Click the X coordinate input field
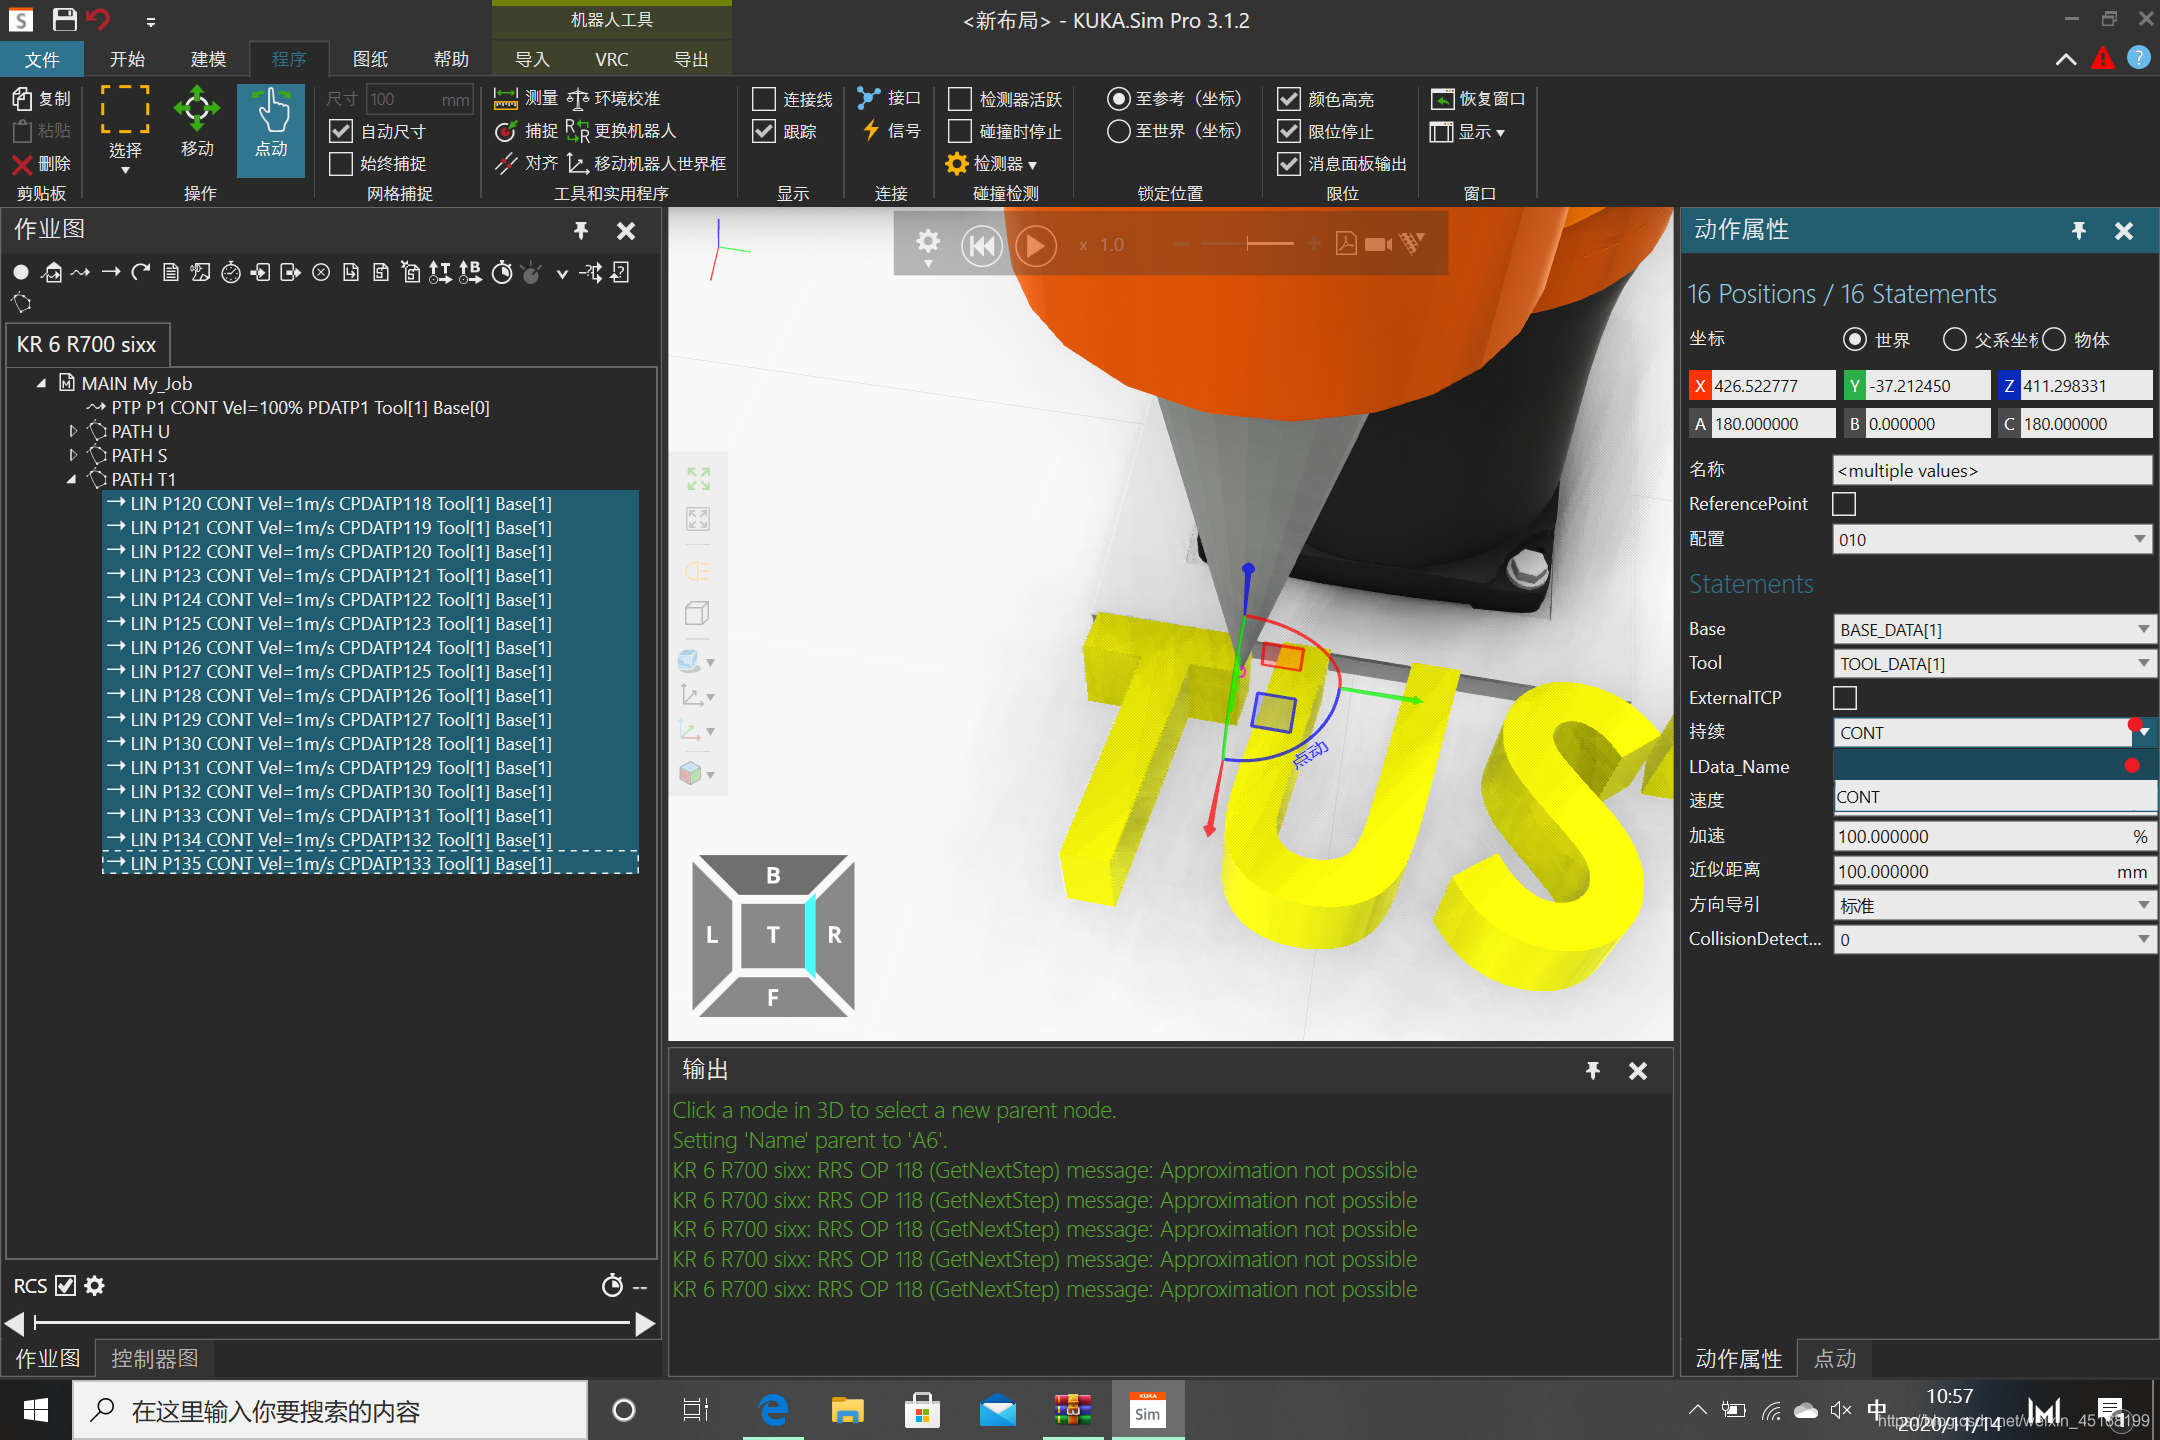The height and width of the screenshot is (1440, 2160). point(1771,385)
